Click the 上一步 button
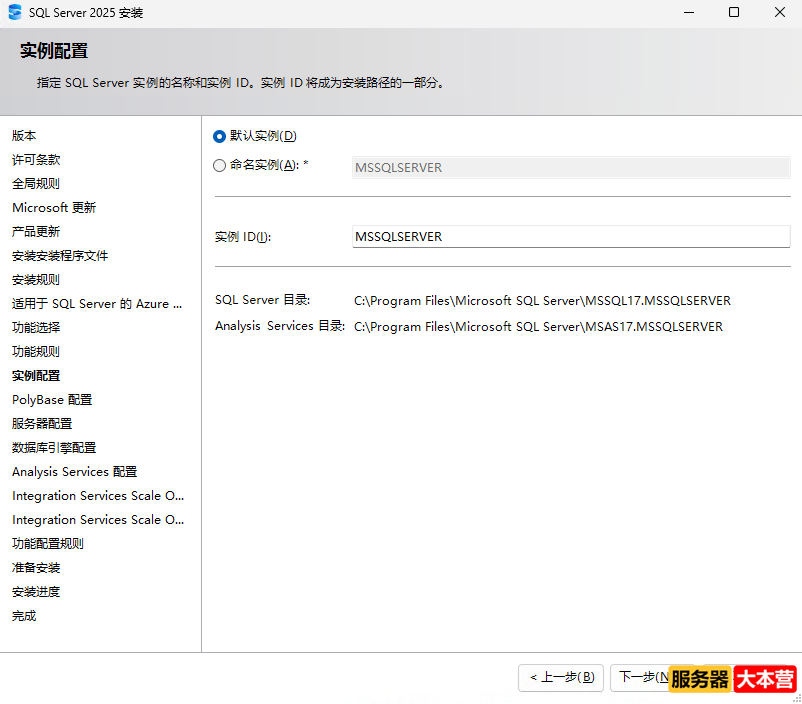 click(x=560, y=678)
